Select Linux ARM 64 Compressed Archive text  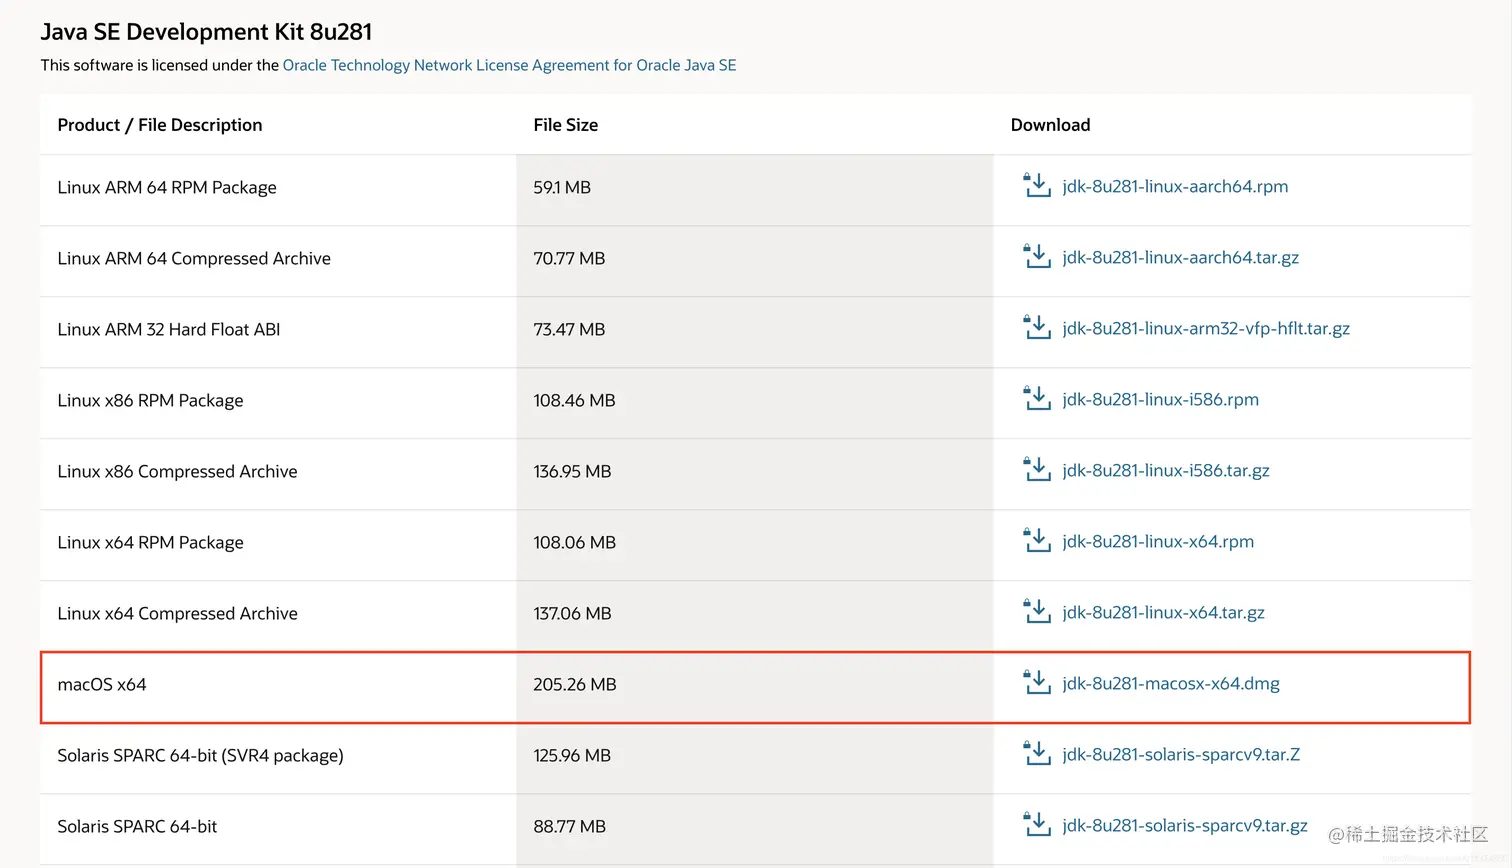pyautogui.click(x=194, y=258)
